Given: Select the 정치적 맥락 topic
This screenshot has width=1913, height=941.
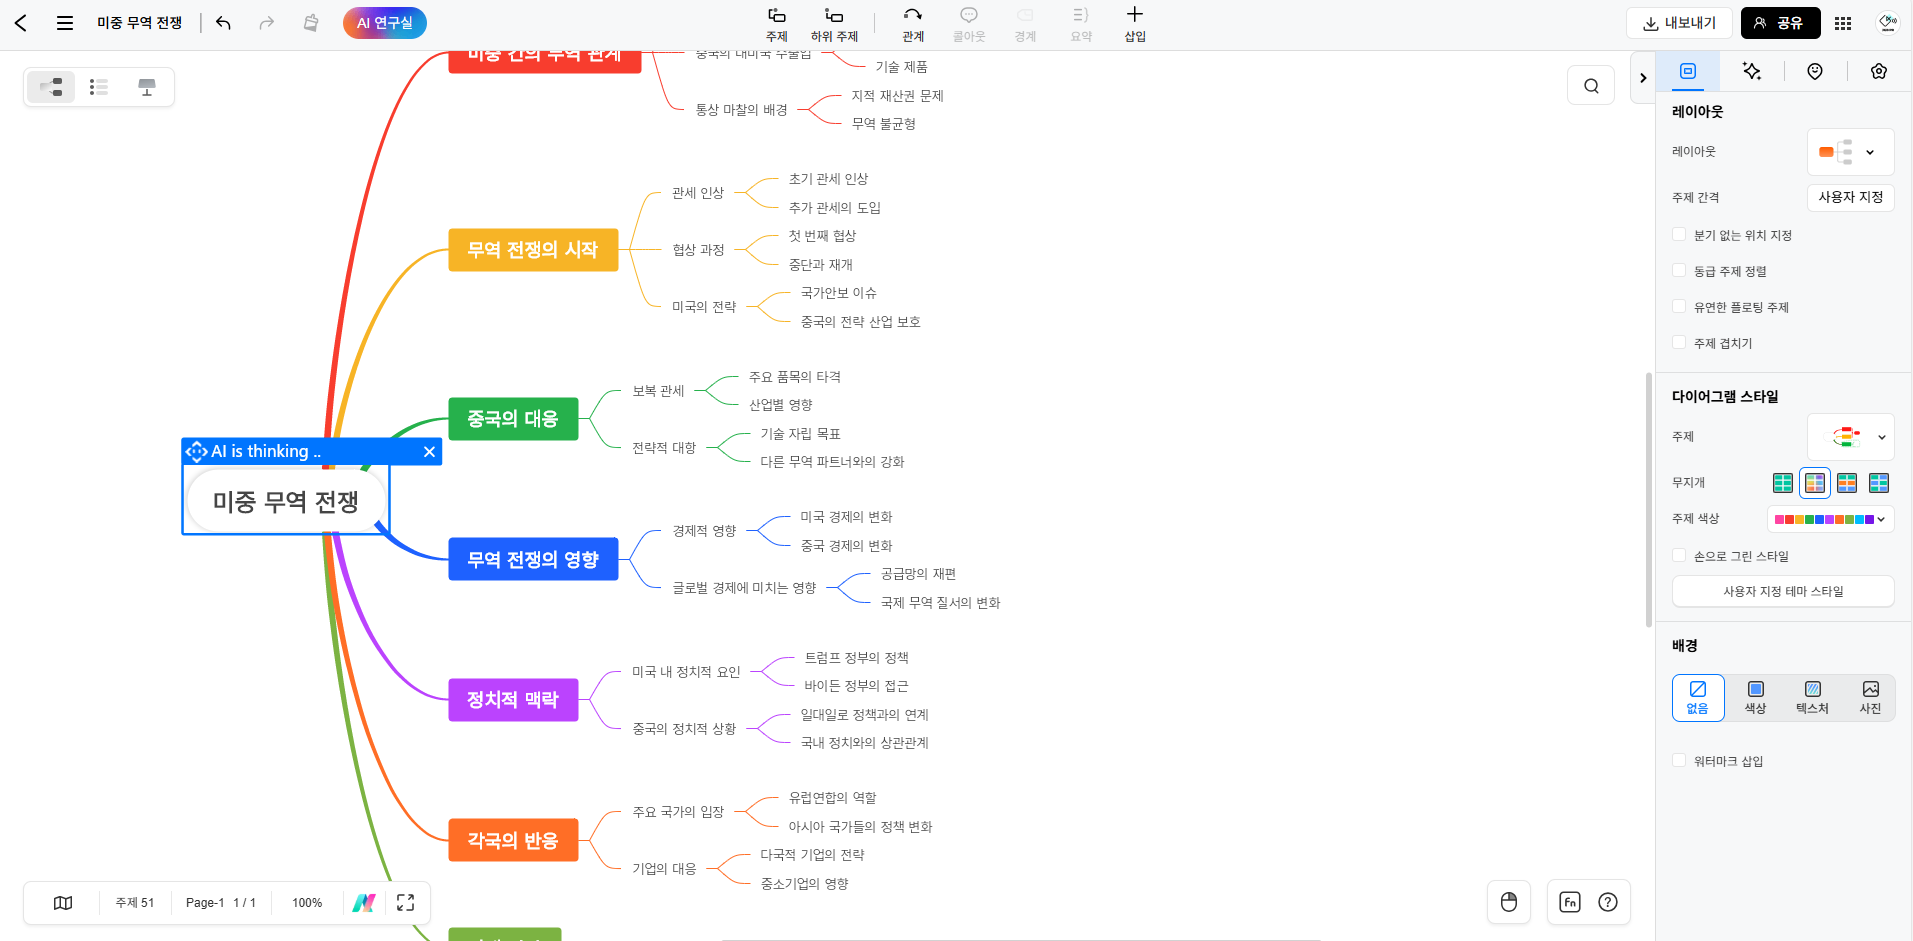Looking at the screenshot, I should point(513,700).
